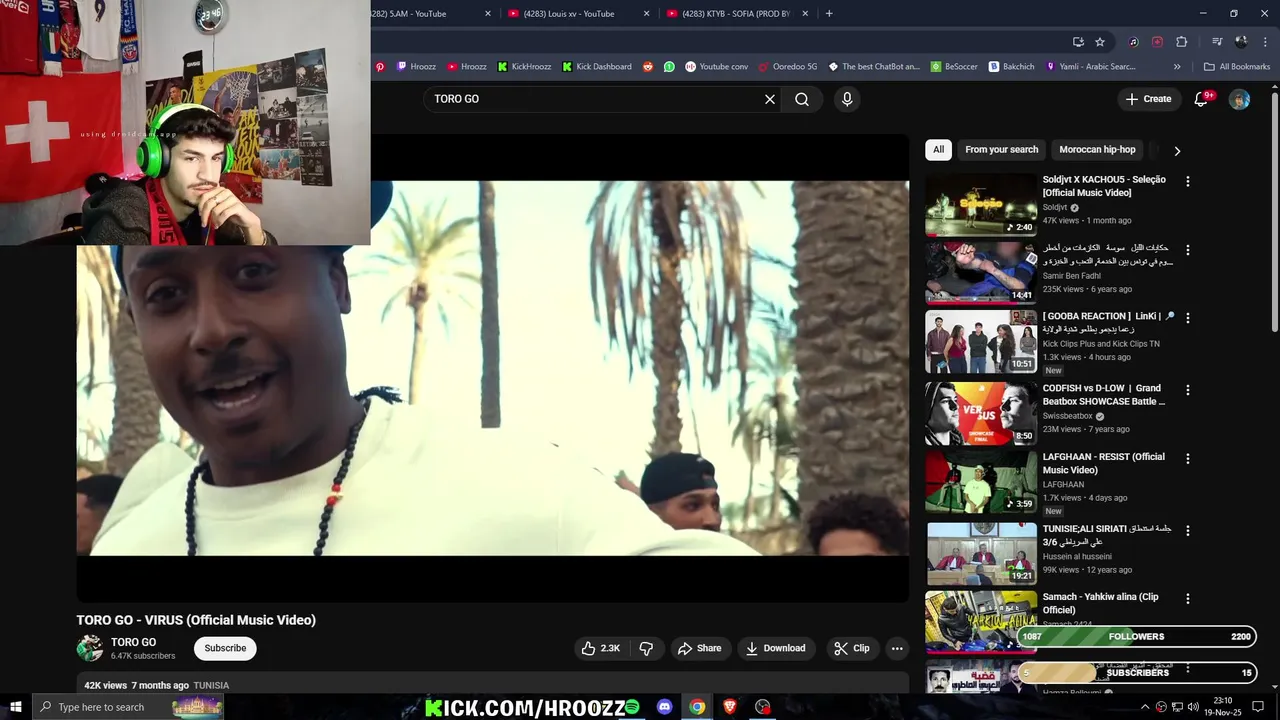Viewport: 1280px width, 720px height.
Task: Open the Kick Dashboard bookmark
Action: click(x=597, y=67)
